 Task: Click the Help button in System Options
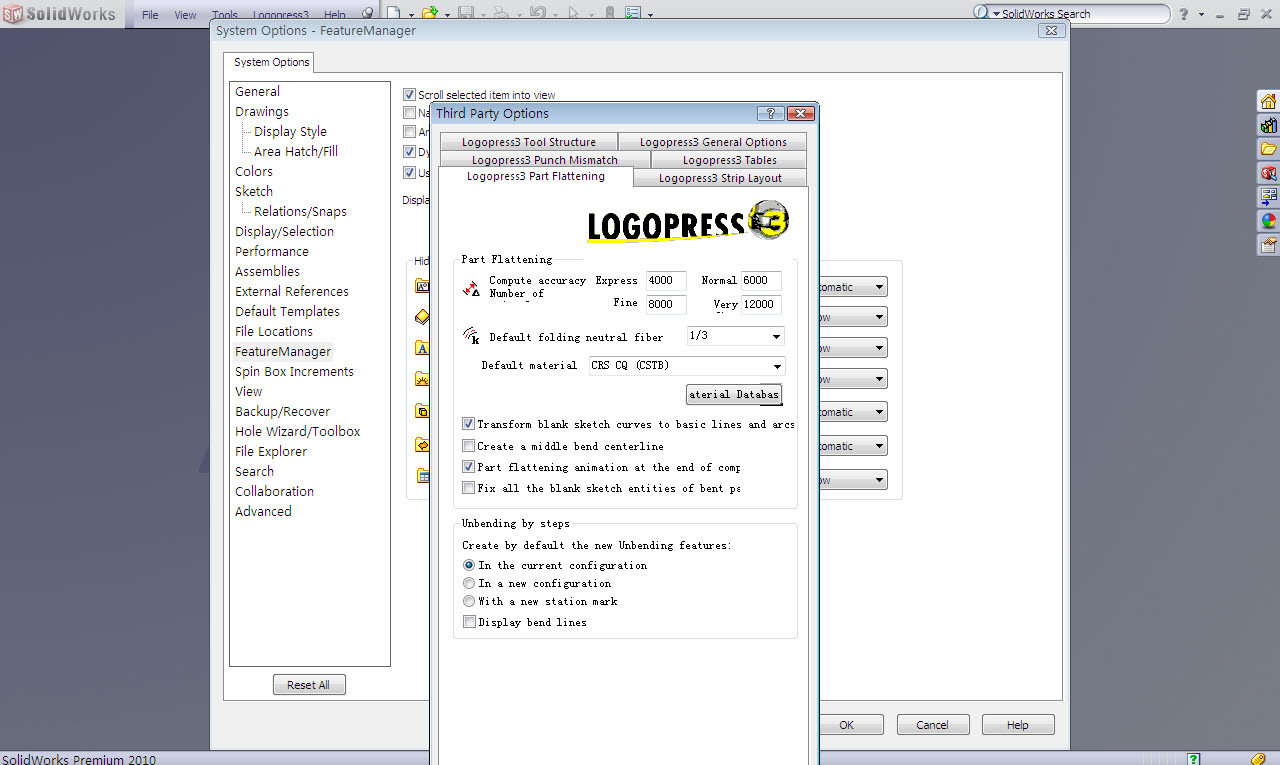click(1018, 725)
